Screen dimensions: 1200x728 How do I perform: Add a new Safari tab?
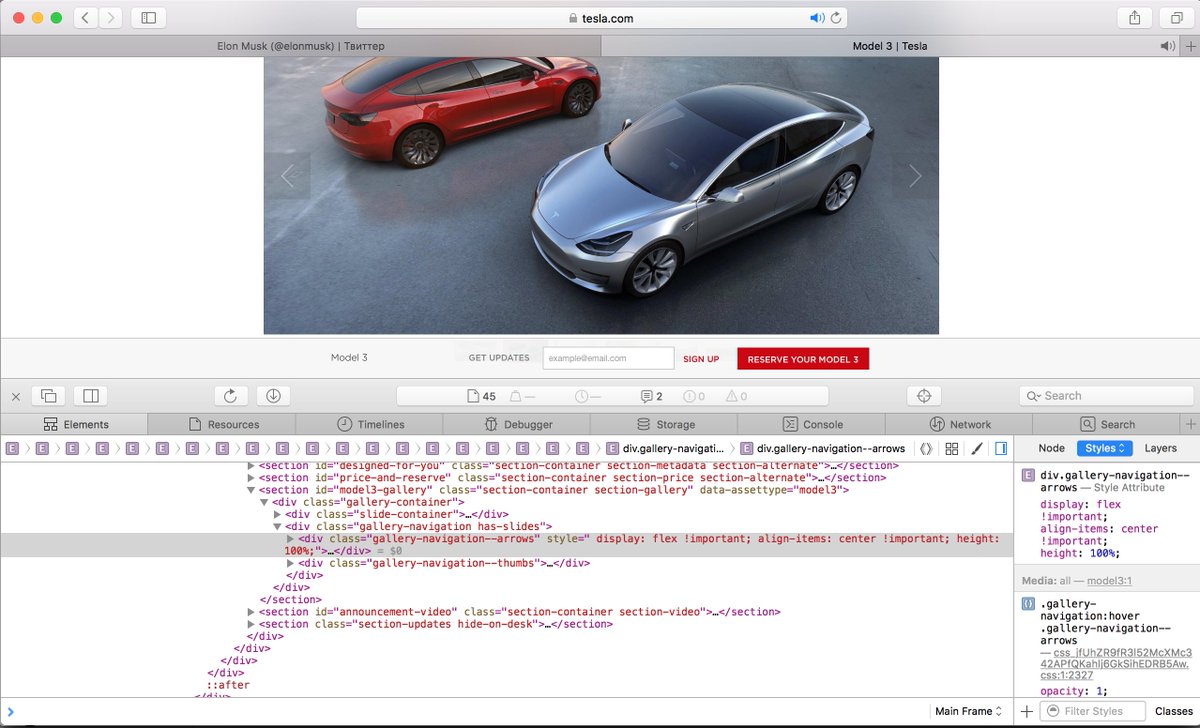pos(1189,46)
